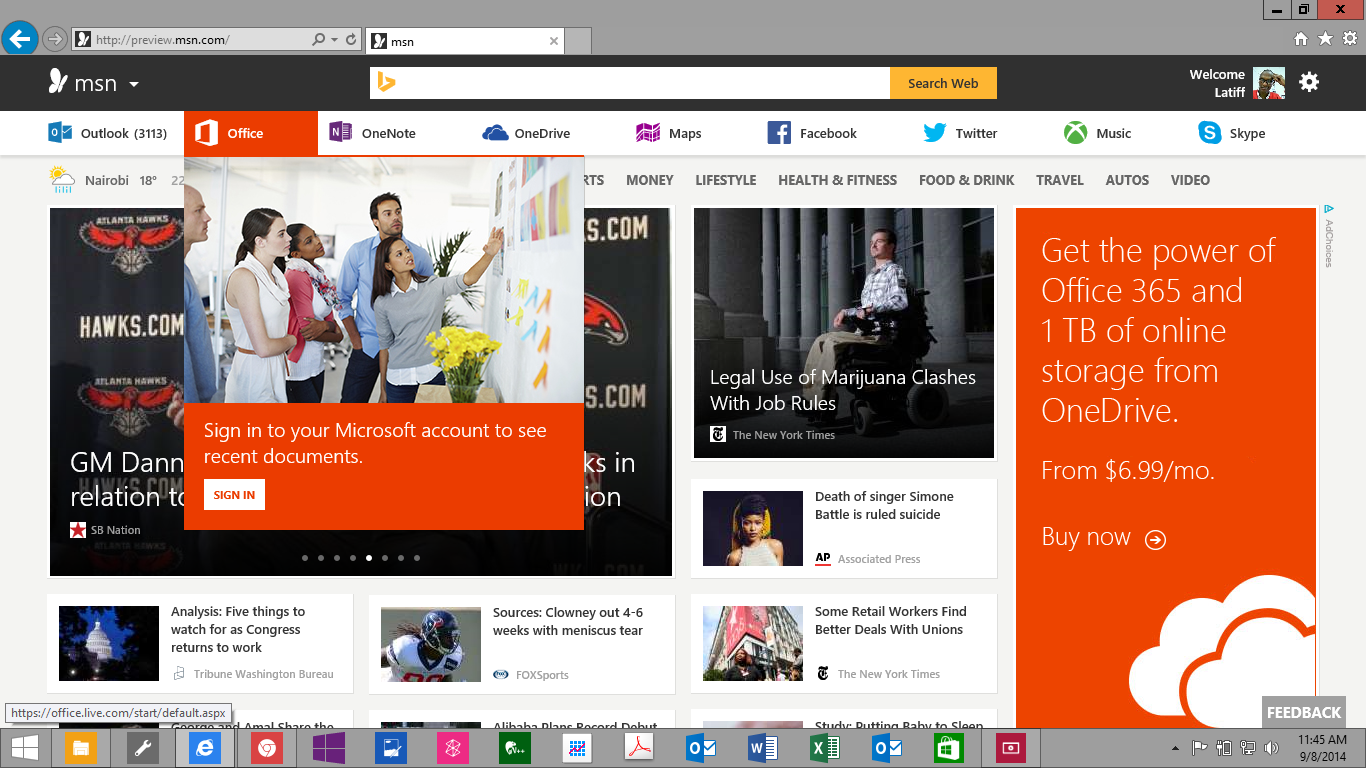Click the volume speaker tray icon
Image resolution: width=1366 pixels, height=768 pixels.
point(1272,748)
